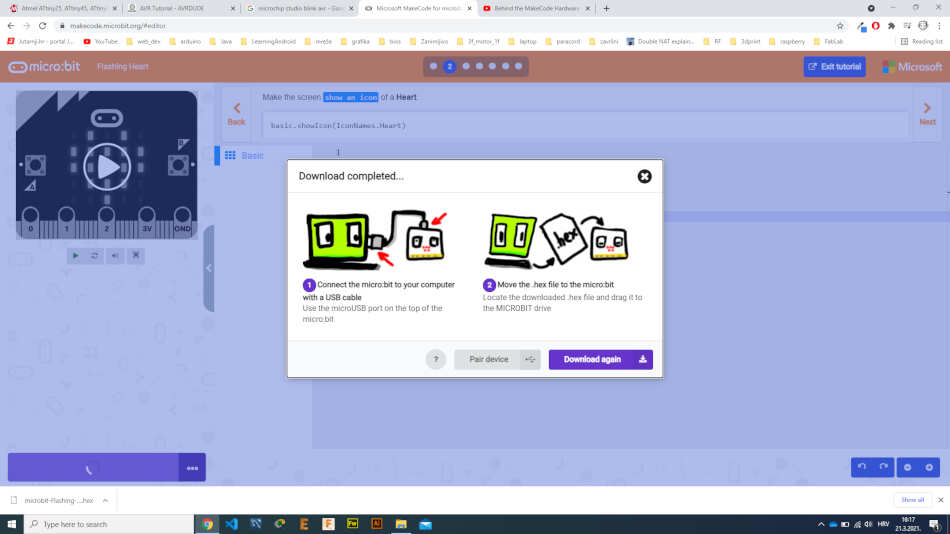Go Back to previous tutorial step

236,113
